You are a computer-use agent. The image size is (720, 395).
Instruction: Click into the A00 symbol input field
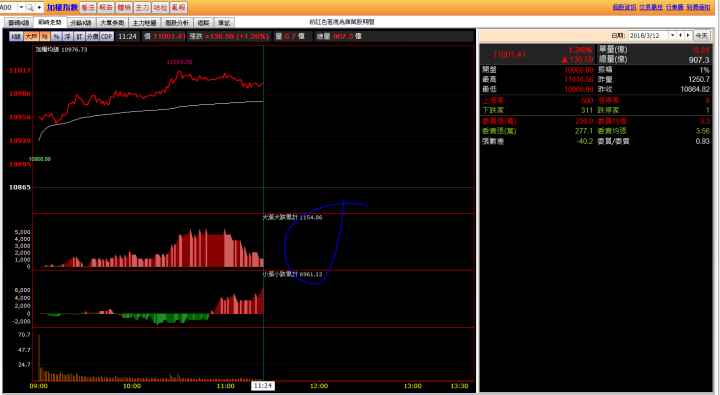(8, 7)
